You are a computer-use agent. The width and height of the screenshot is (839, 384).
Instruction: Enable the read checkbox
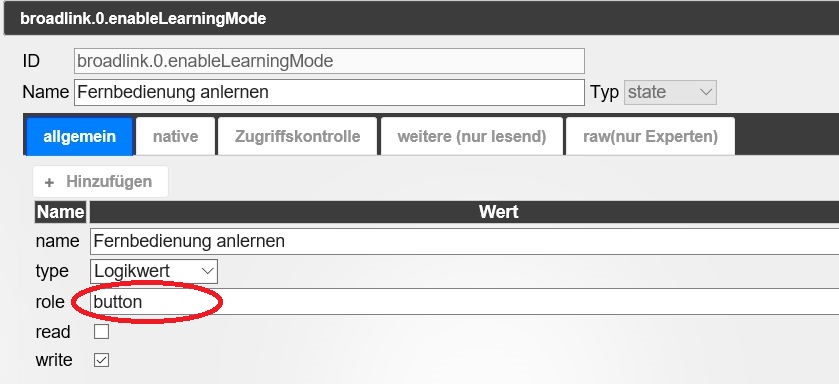pyautogui.click(x=101, y=332)
